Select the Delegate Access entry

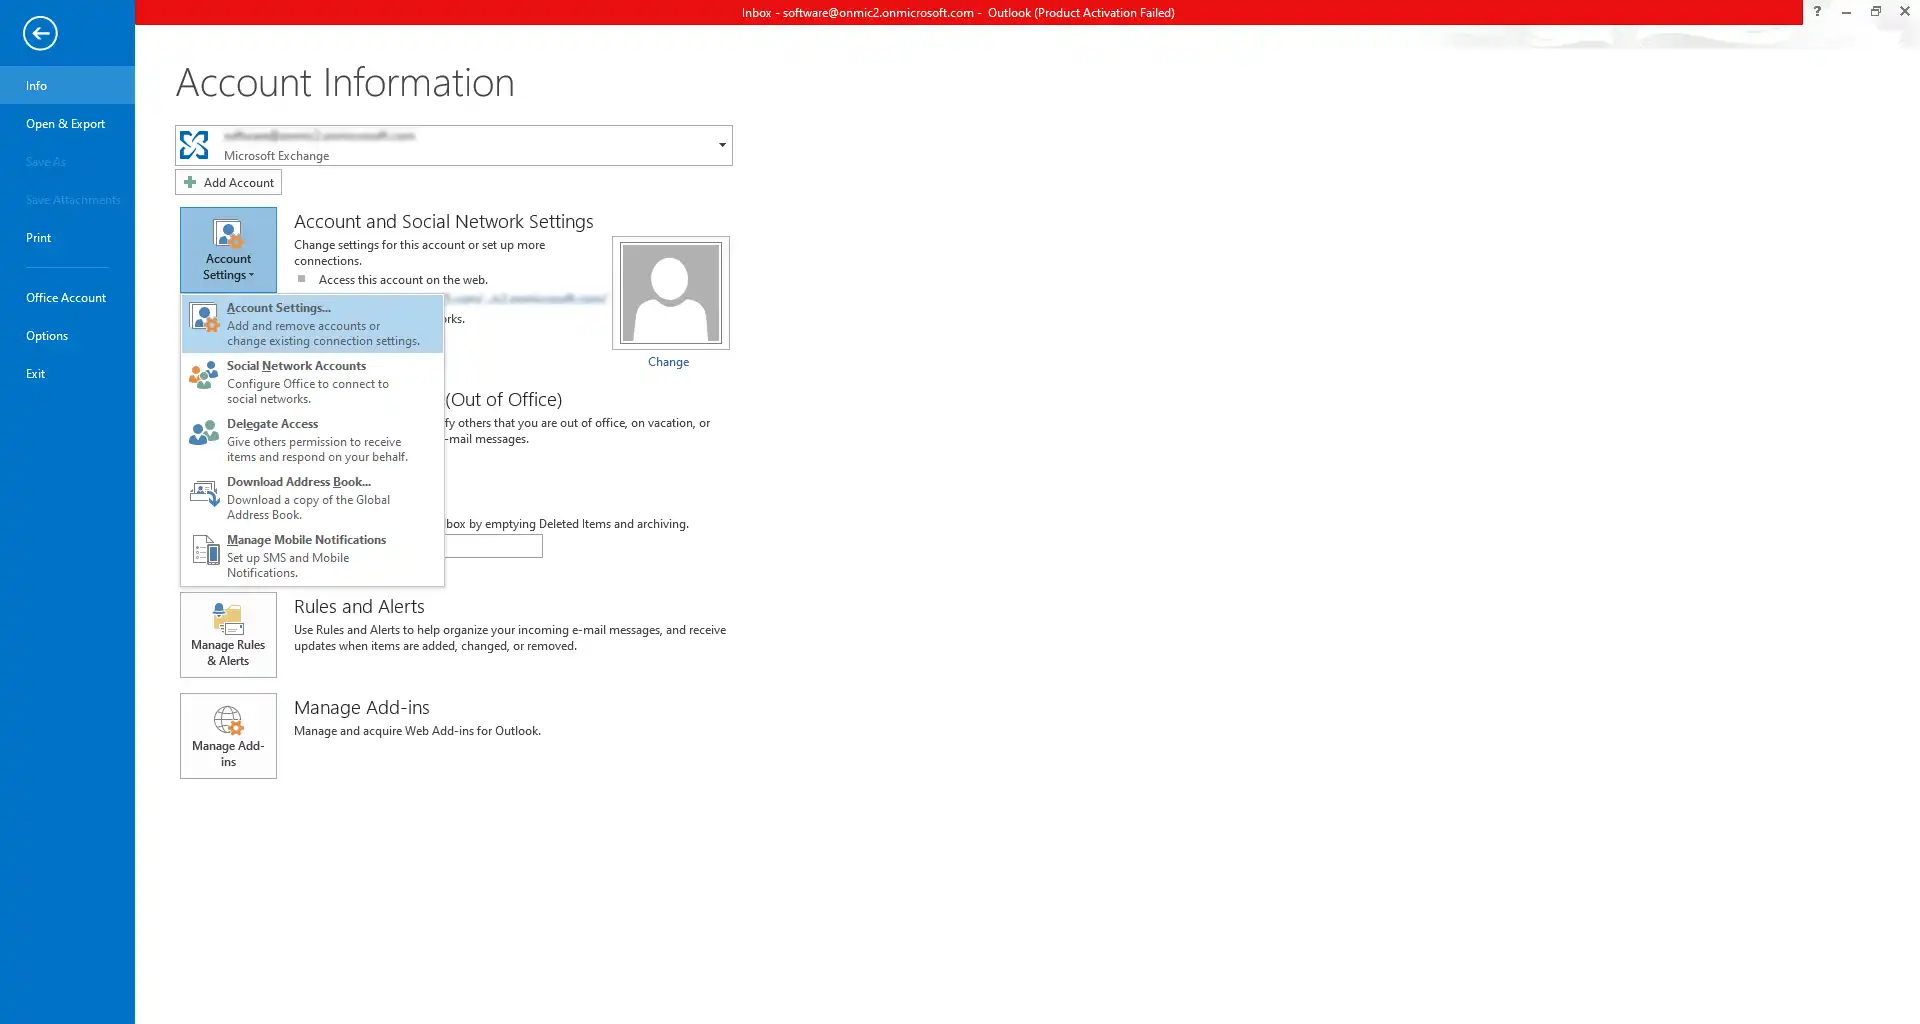pos(312,439)
